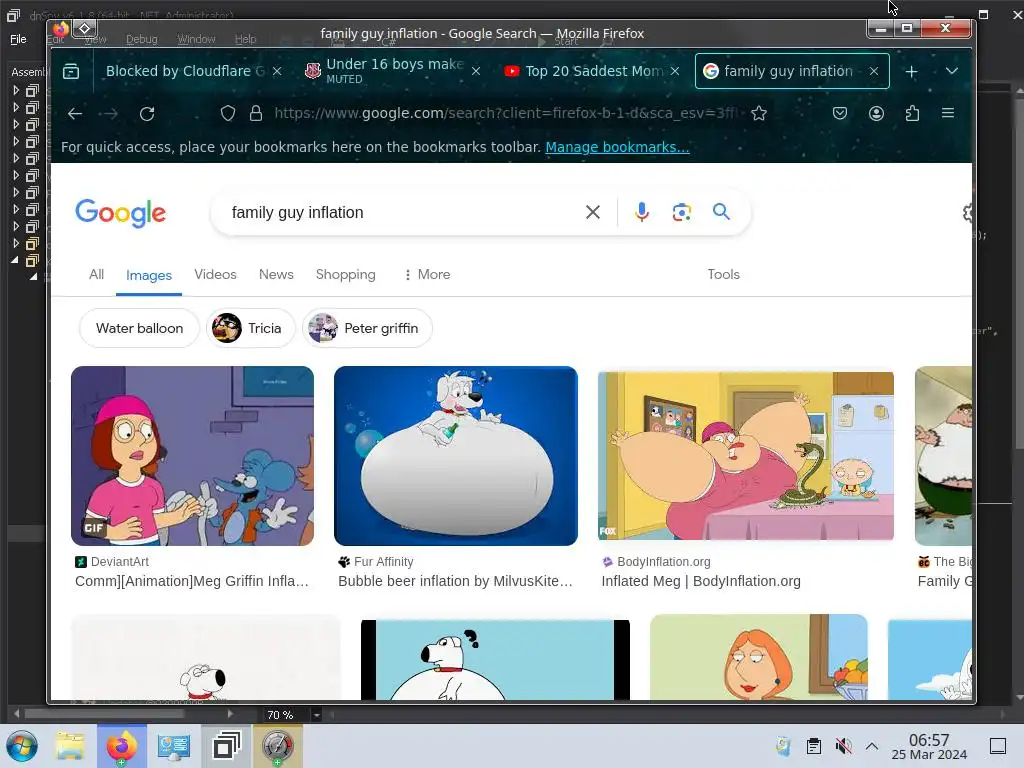1024x768 pixels.
Task: Go back with the Firefox back arrow
Action: (74, 114)
